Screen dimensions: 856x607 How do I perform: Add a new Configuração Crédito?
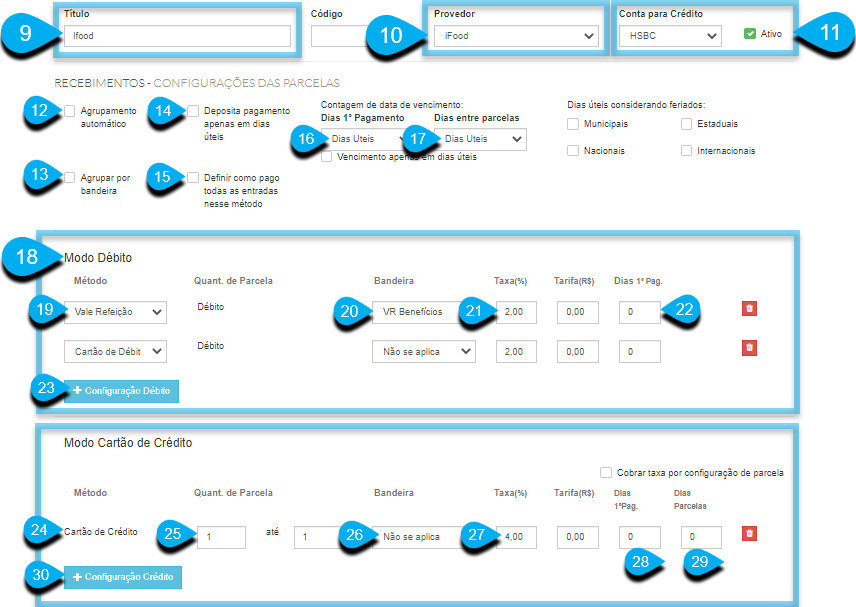coord(123,577)
